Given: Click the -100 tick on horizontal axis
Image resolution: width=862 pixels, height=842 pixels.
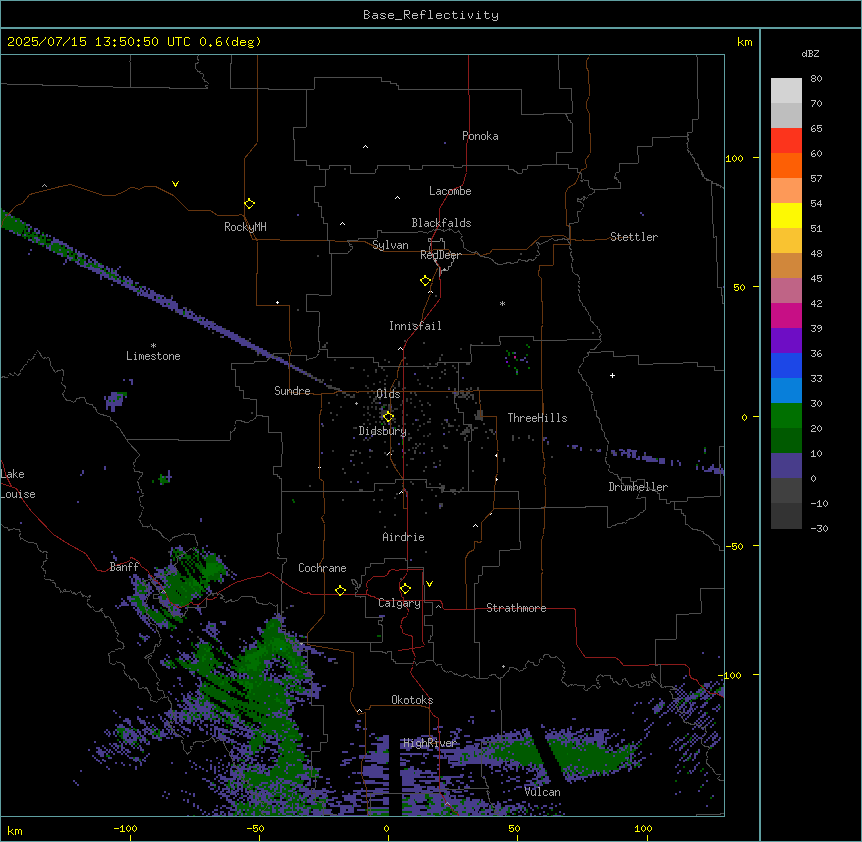Looking at the screenshot, I should coord(125,828).
